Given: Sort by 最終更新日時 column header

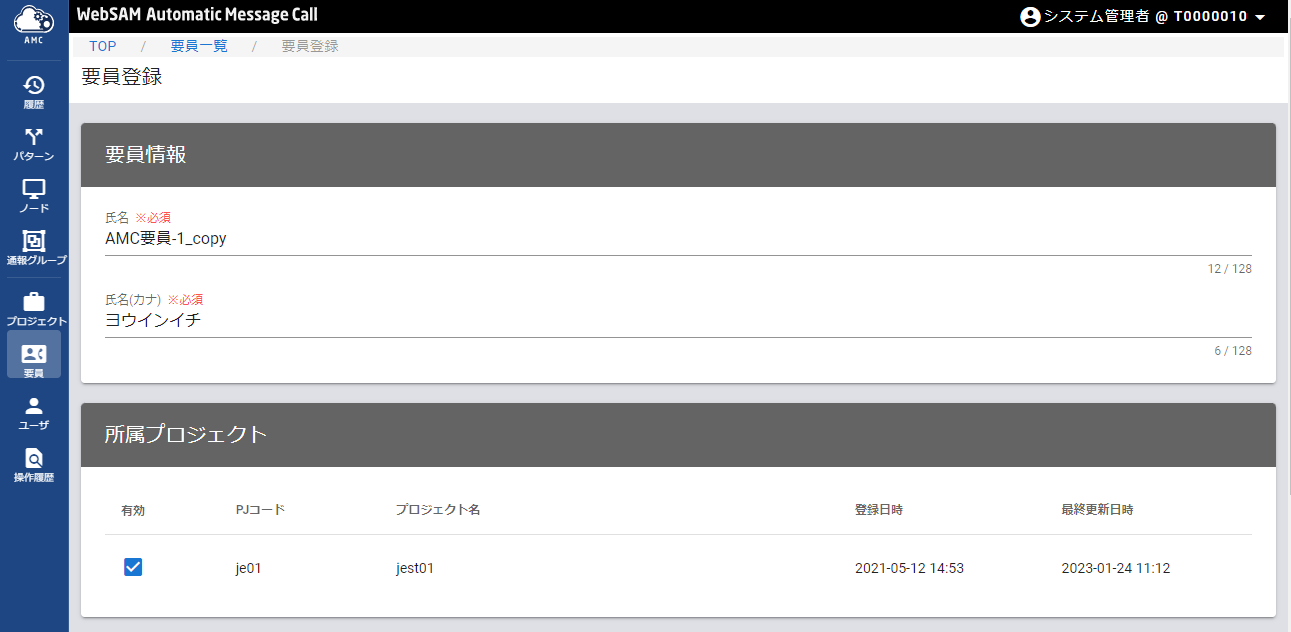Looking at the screenshot, I should click(x=1098, y=510).
